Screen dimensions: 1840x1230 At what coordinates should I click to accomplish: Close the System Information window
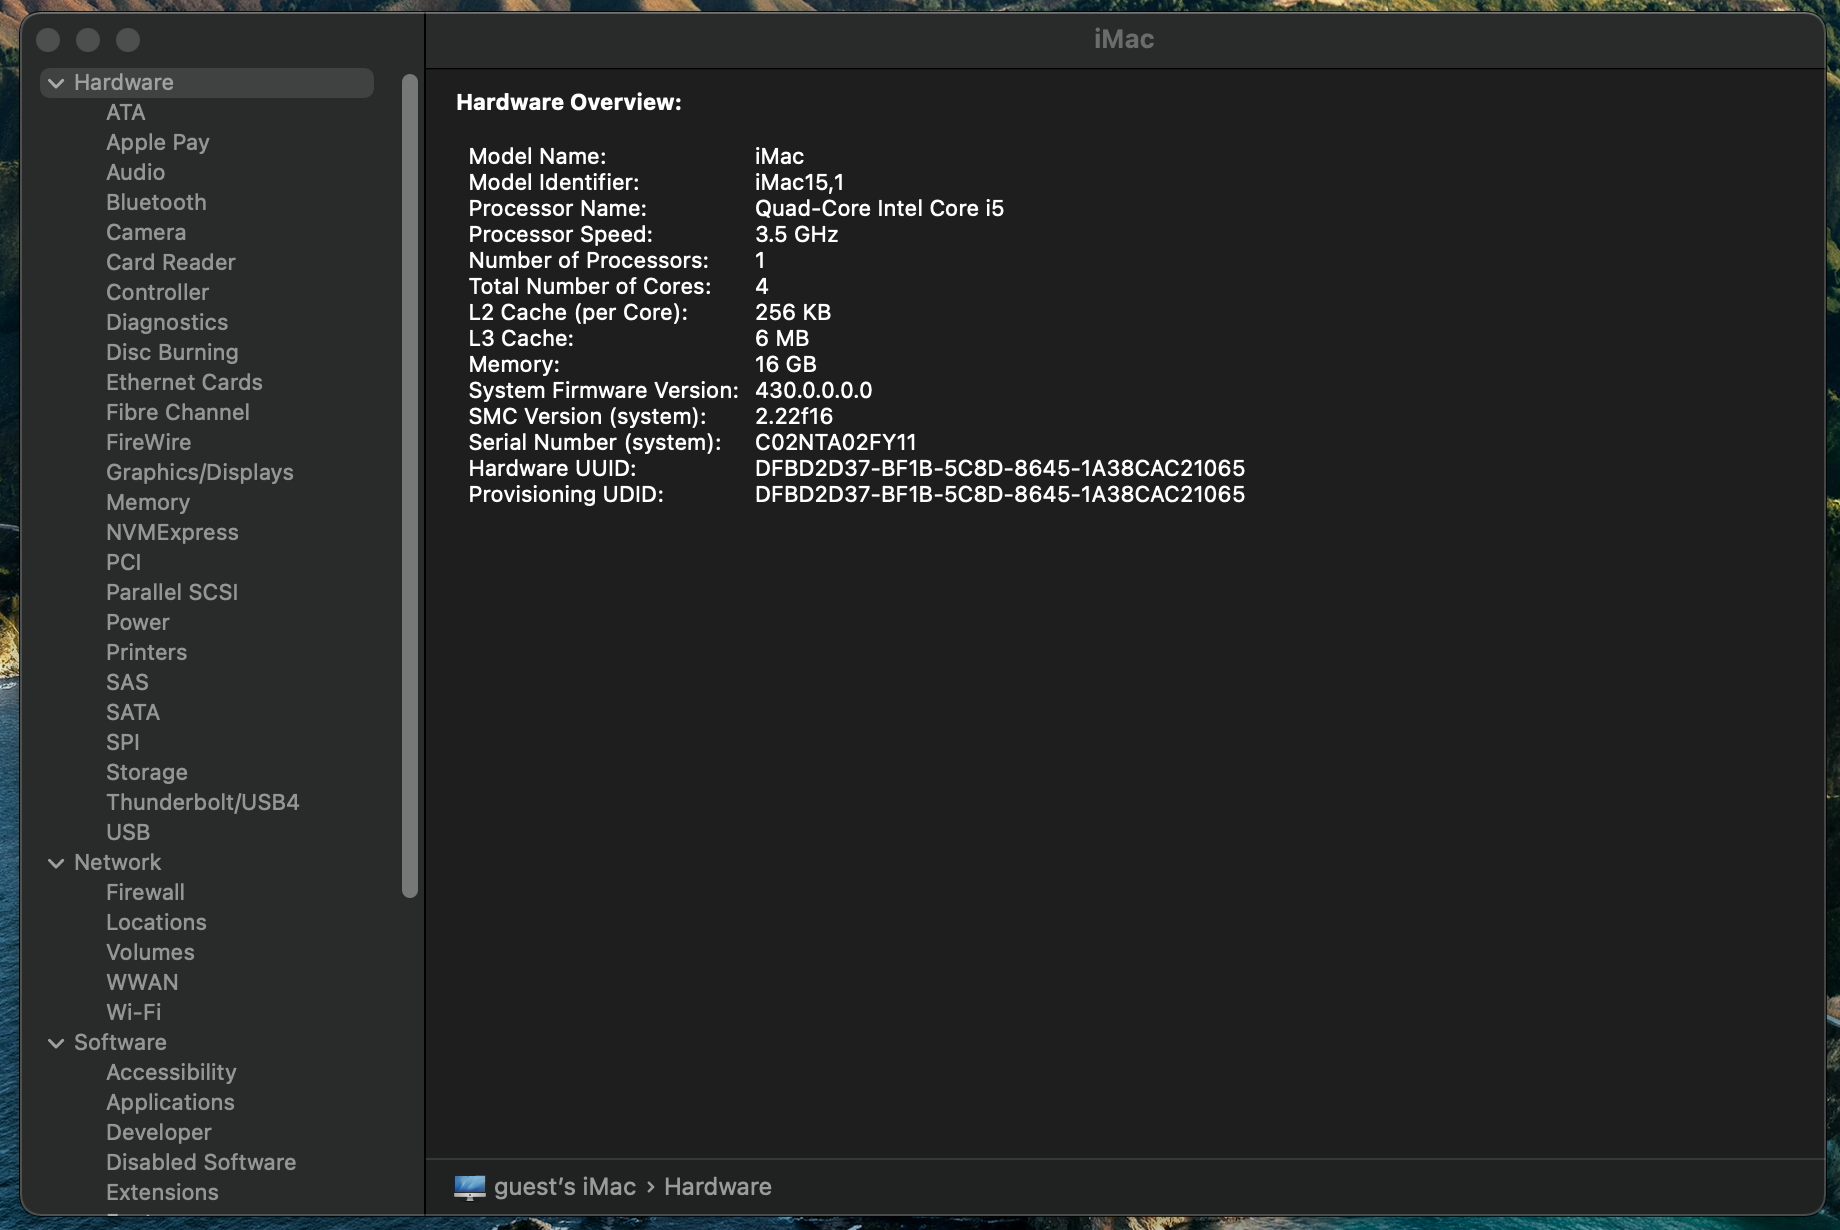pyautogui.click(x=48, y=40)
